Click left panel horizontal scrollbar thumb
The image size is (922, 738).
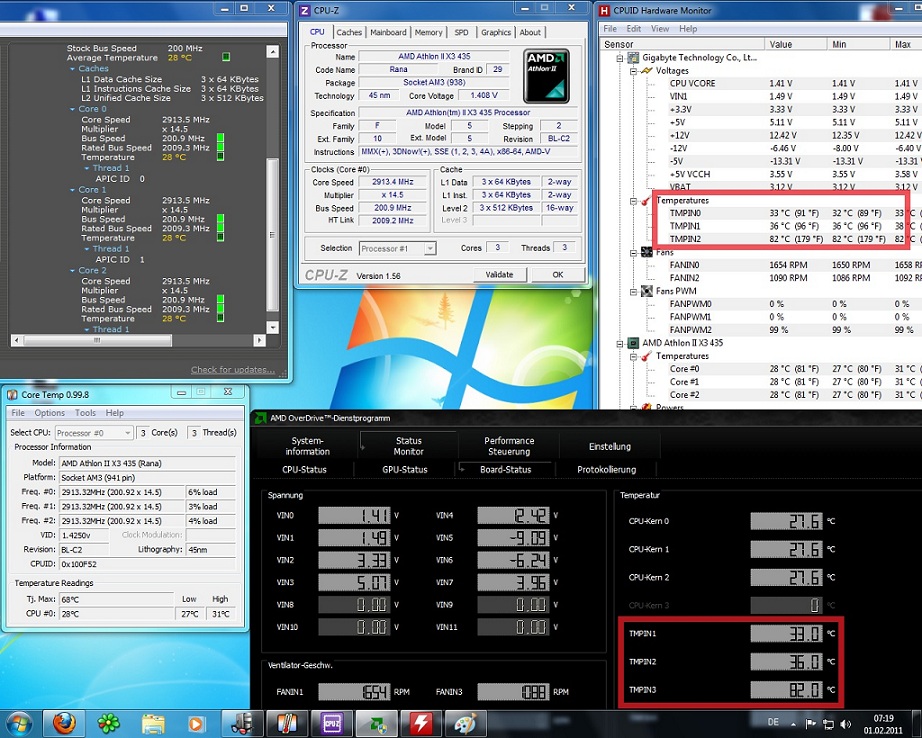pos(98,340)
